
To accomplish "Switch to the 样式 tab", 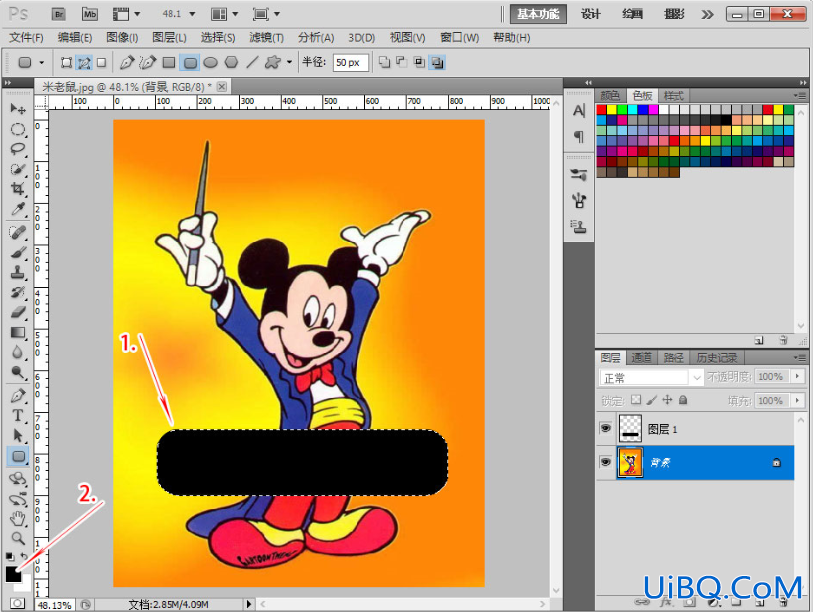I will pyautogui.click(x=674, y=96).
